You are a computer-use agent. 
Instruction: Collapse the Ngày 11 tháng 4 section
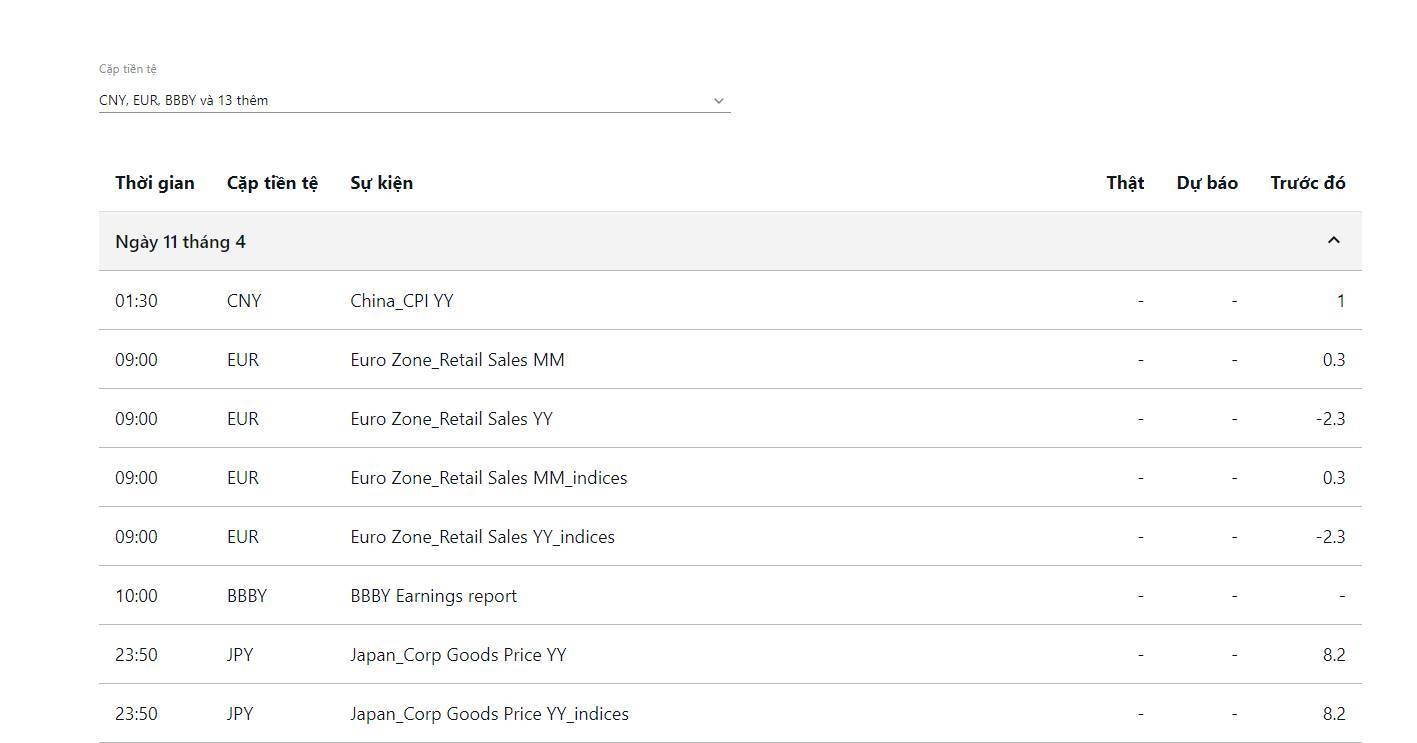pyautogui.click(x=1333, y=240)
